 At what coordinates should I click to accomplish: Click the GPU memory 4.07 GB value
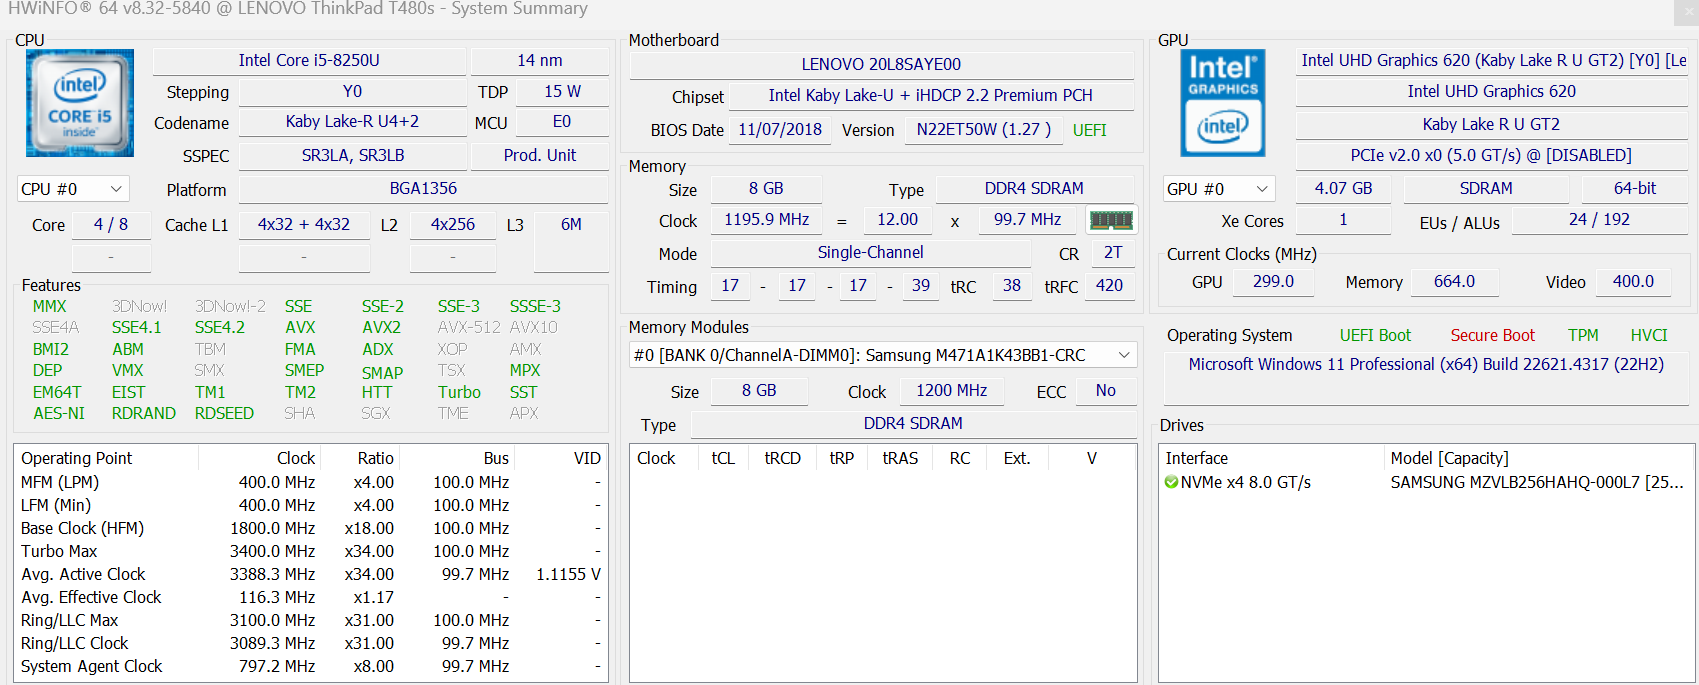[x=1343, y=188]
